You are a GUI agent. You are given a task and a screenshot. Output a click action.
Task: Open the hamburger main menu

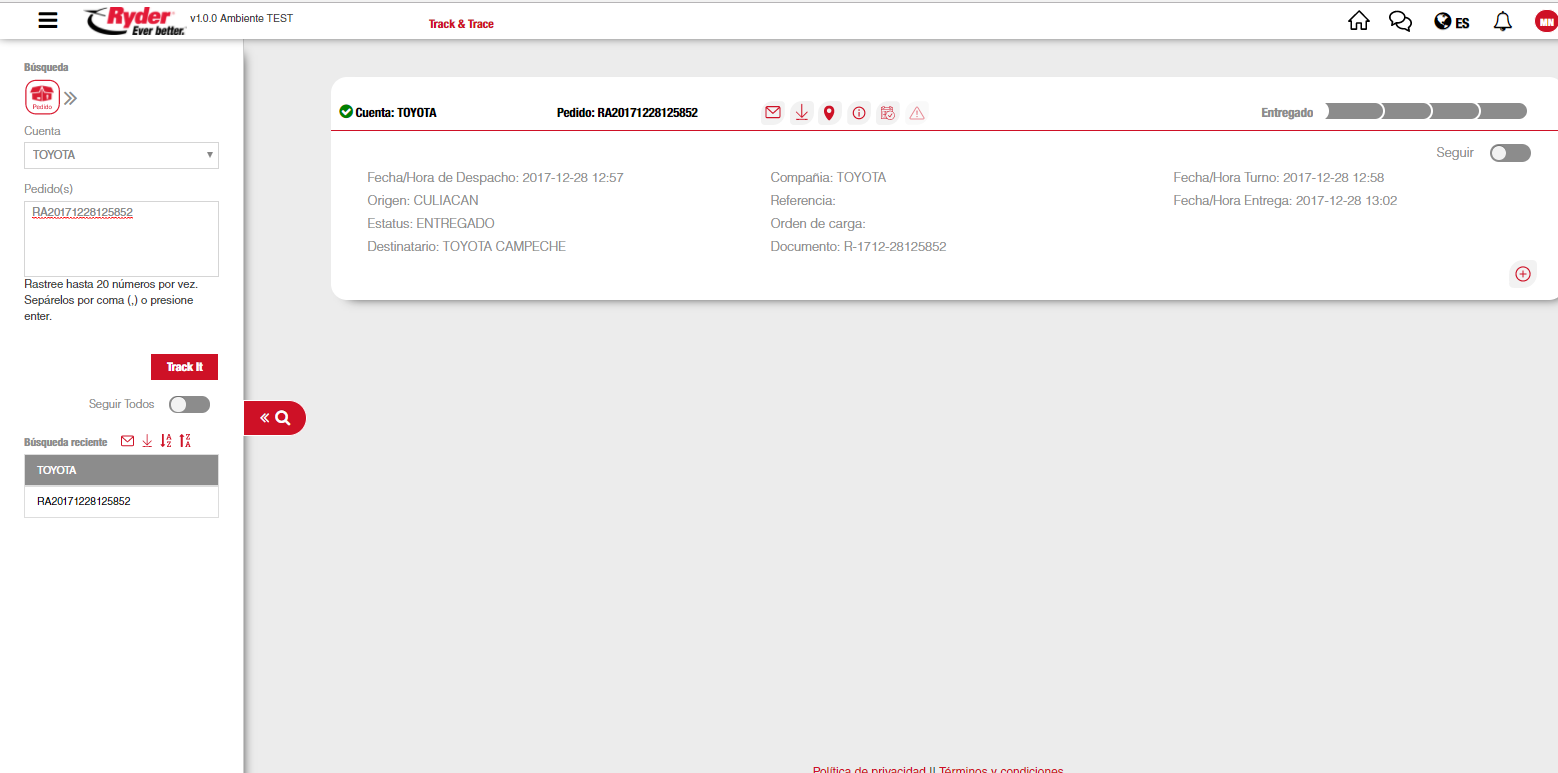(x=47, y=20)
